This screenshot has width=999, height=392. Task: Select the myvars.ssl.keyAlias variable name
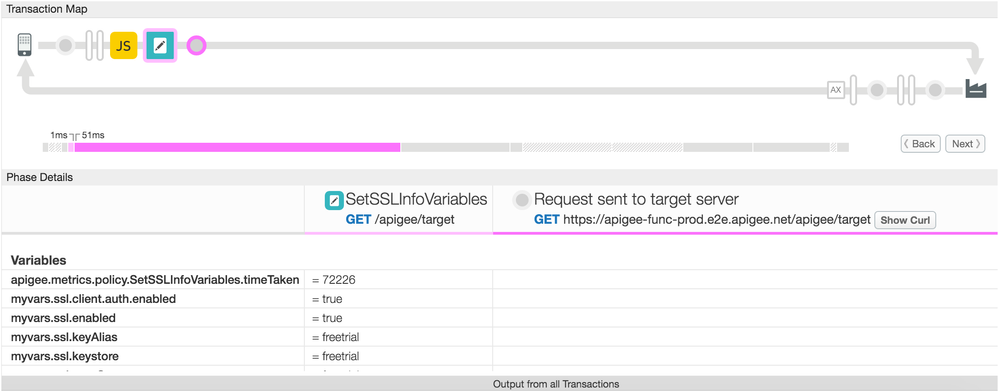click(x=64, y=337)
